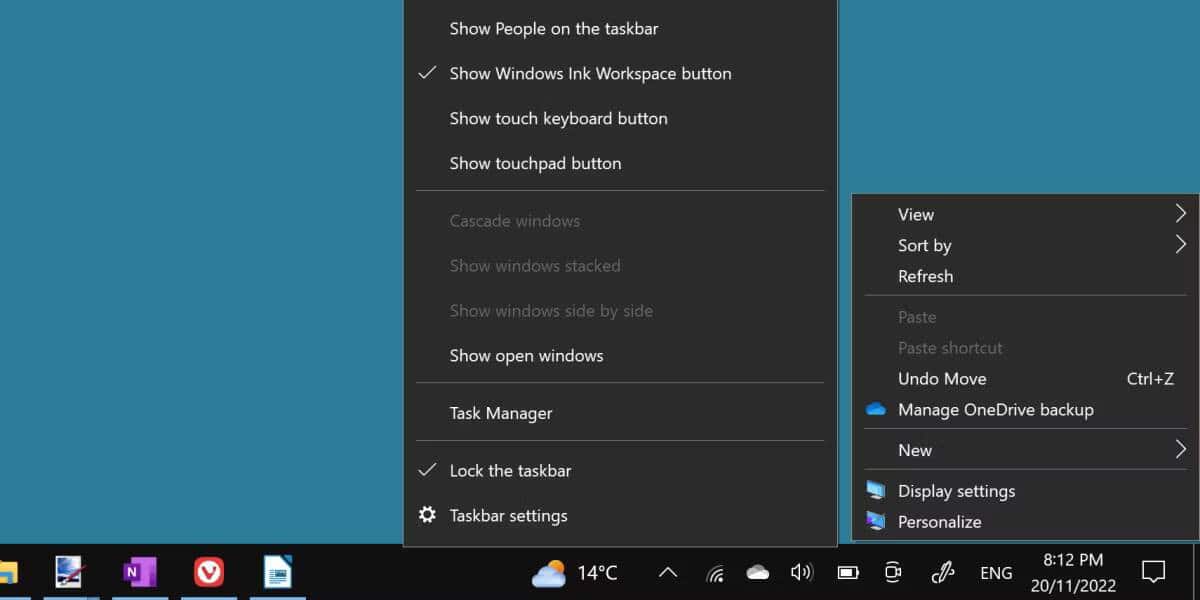1200x600 pixels.
Task: Expand the View submenu
Action: click(x=915, y=214)
